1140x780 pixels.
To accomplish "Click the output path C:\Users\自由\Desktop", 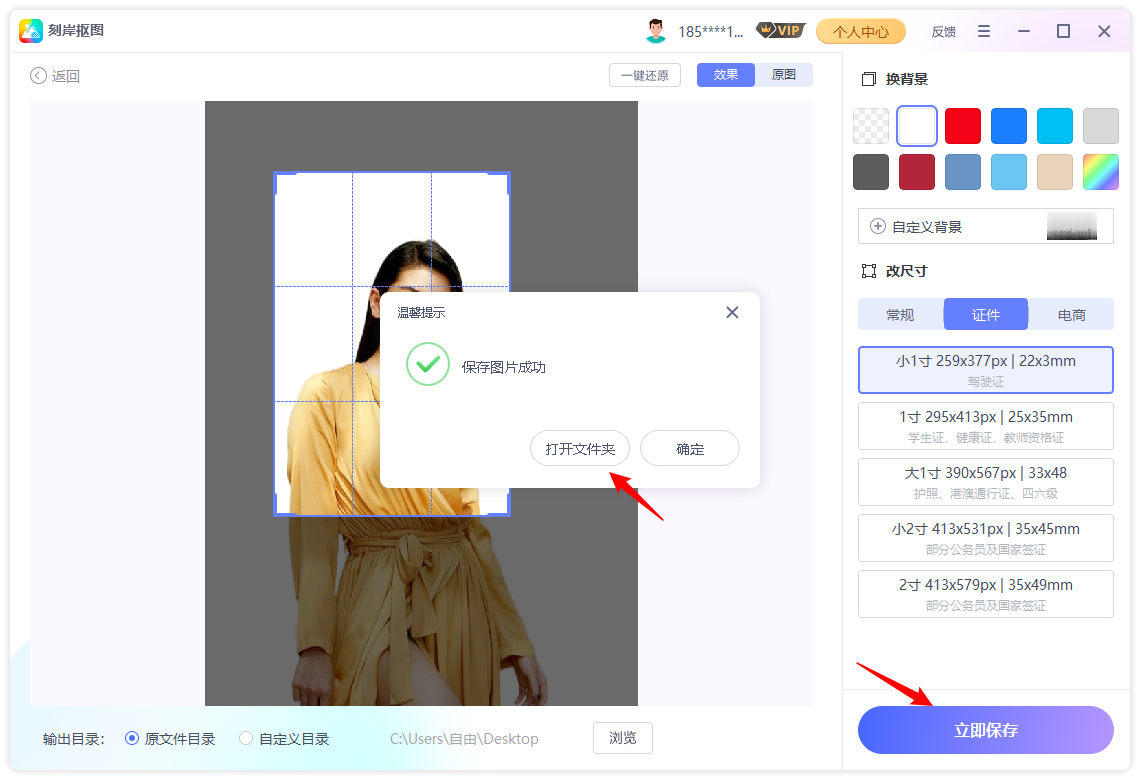I will pyautogui.click(x=465, y=739).
